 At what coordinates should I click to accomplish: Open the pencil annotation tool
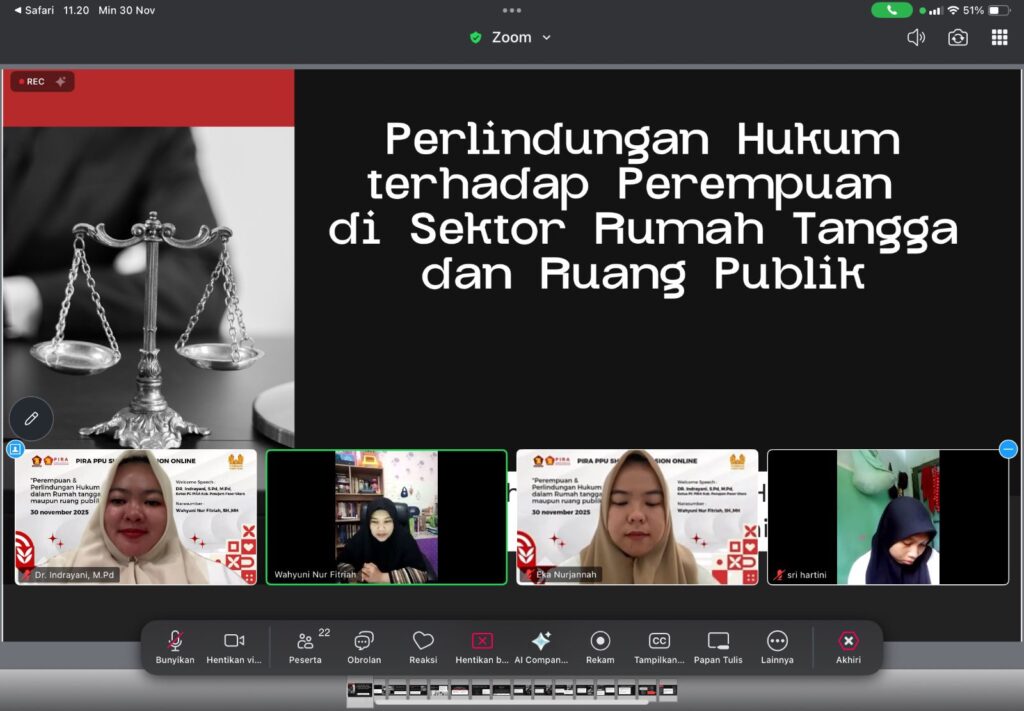(31, 419)
